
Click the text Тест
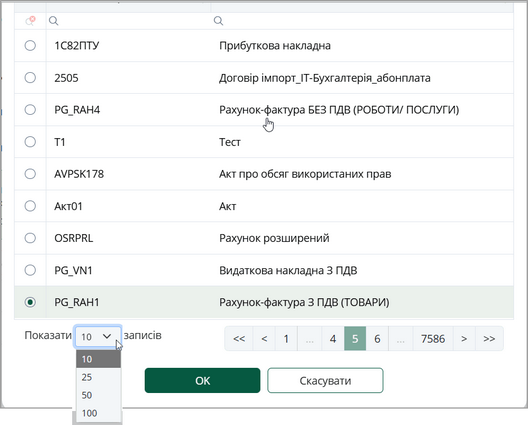[x=230, y=142]
